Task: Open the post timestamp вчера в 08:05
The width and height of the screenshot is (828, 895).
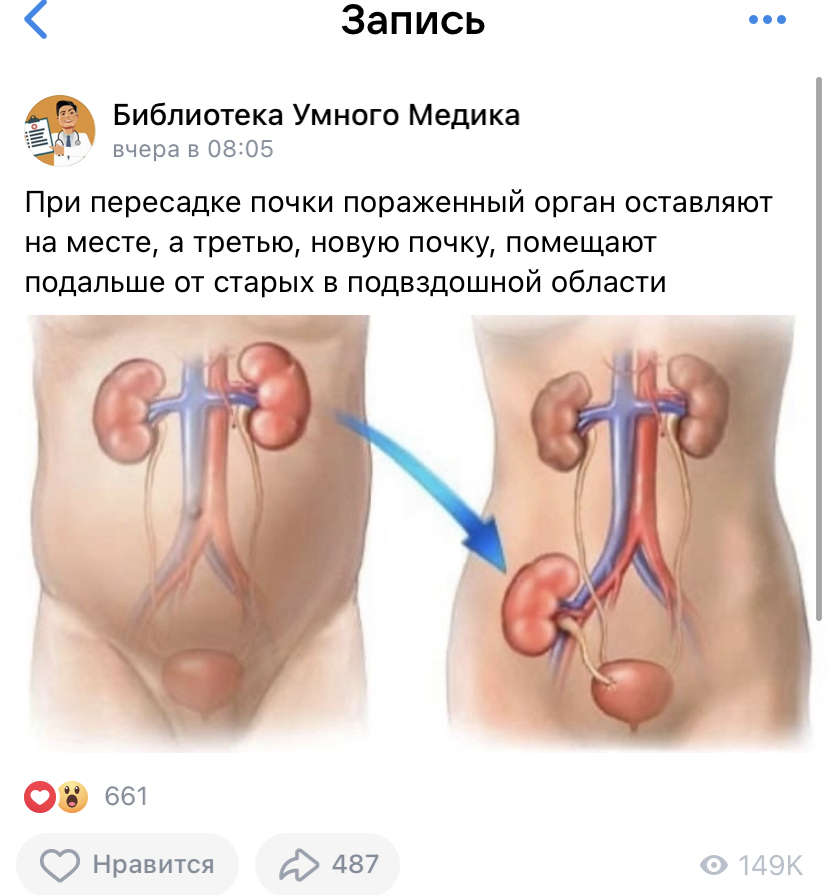Action: tap(193, 149)
